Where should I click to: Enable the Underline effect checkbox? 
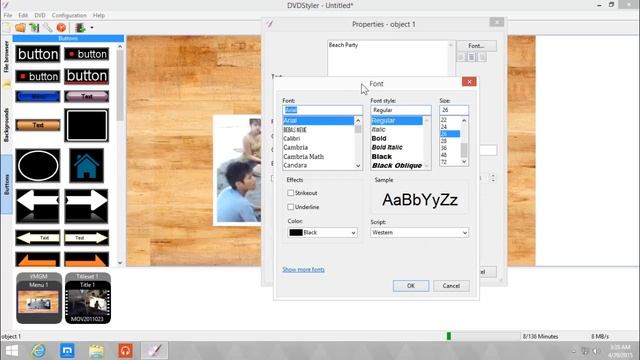click(291, 207)
